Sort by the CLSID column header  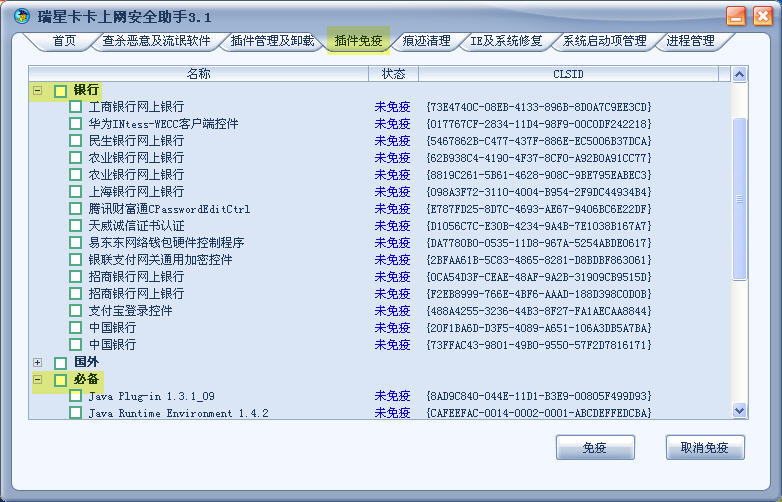click(569, 74)
